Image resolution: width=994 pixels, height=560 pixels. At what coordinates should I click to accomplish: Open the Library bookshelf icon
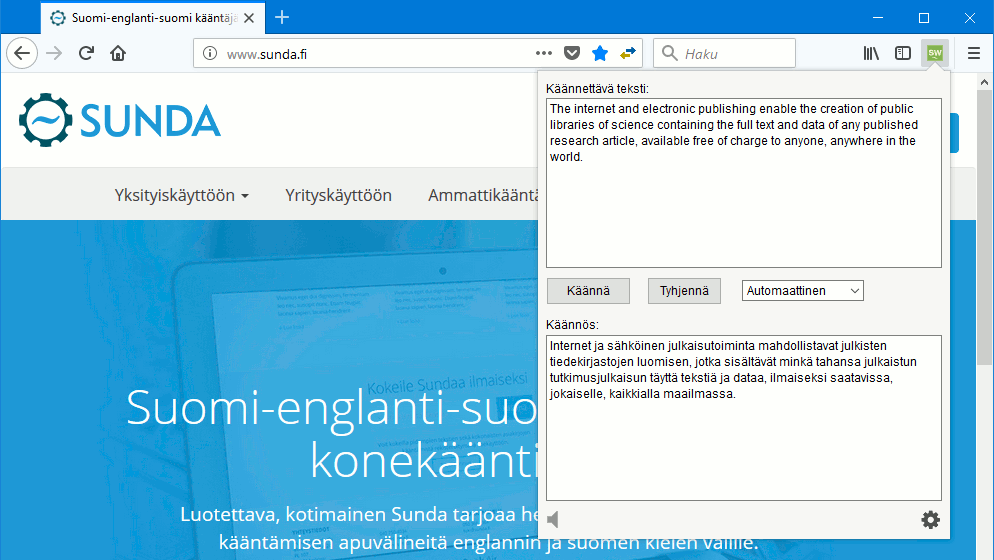pos(871,53)
